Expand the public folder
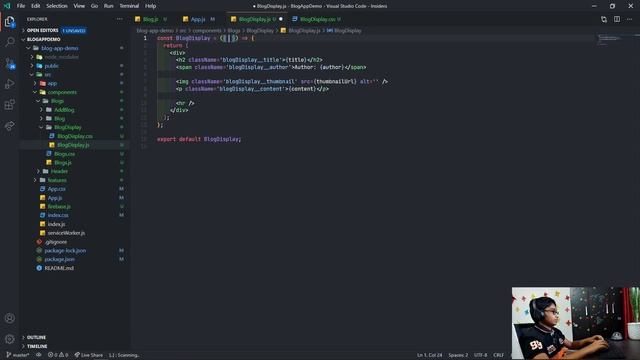The width and height of the screenshot is (640, 360). coord(51,66)
